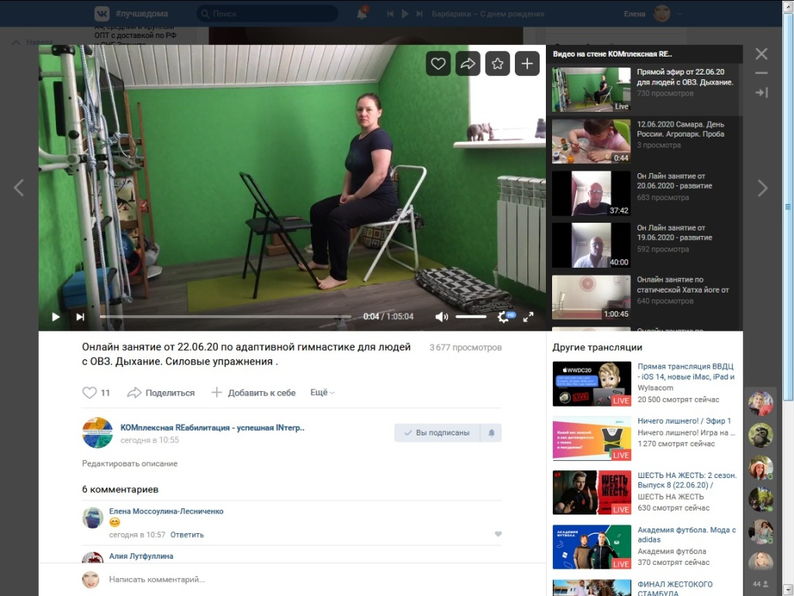794x596 pixels.
Task: Click the share arrow overlay on video
Action: tap(468, 64)
